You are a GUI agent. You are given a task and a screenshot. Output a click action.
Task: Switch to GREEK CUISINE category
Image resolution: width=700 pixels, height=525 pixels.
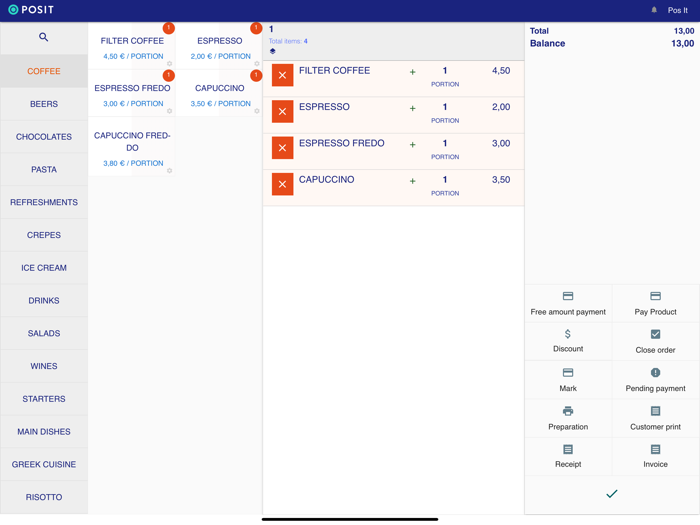point(44,464)
